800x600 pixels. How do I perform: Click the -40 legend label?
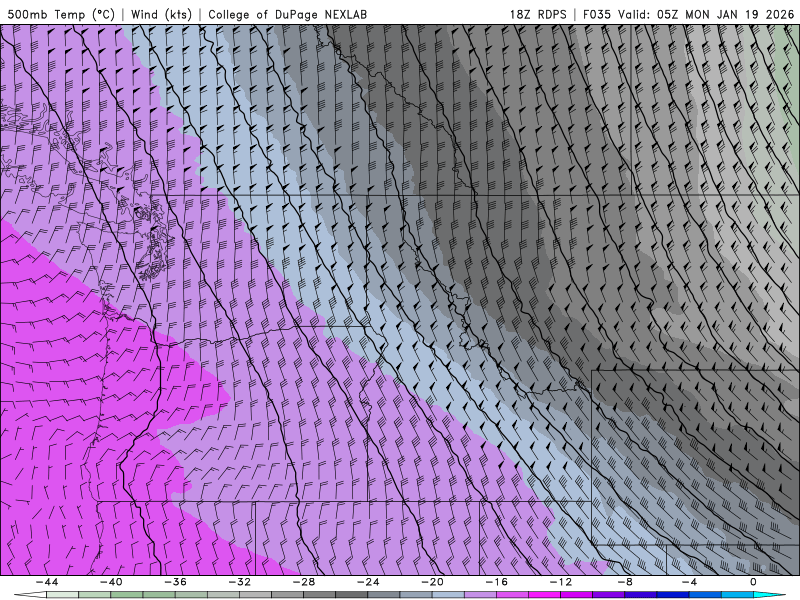pos(111,582)
